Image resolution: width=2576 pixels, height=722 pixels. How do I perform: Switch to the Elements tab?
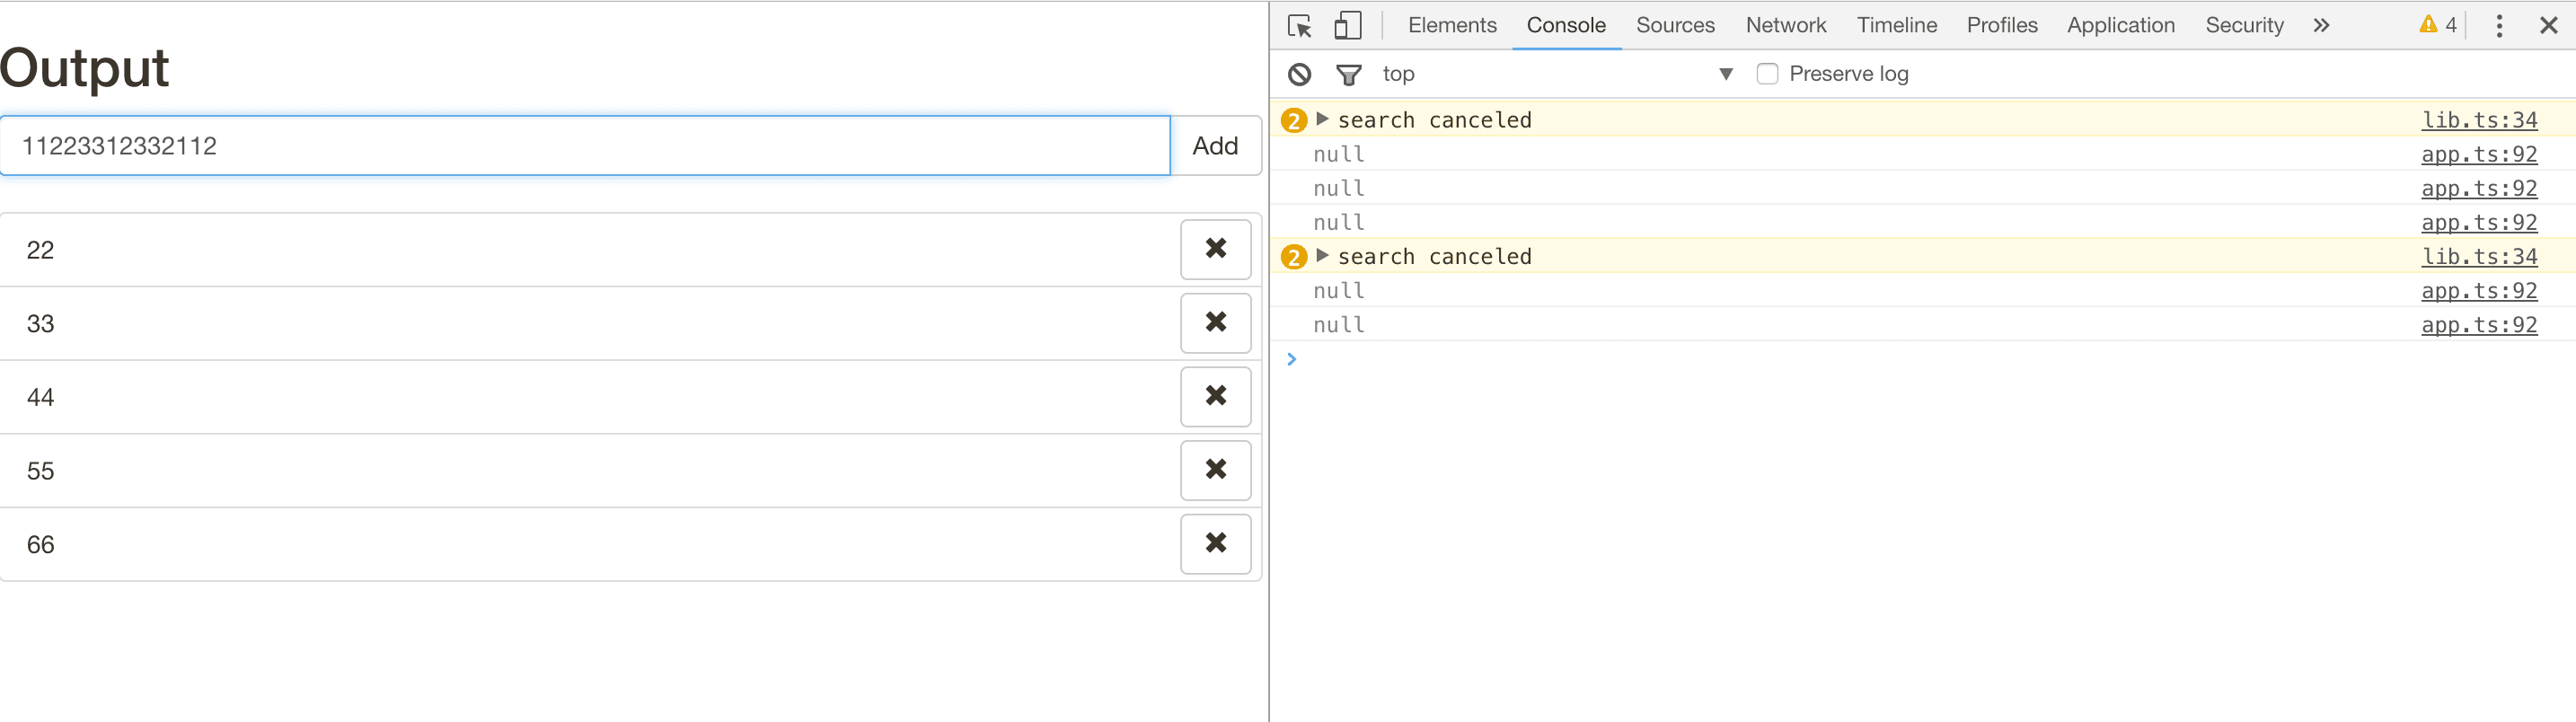(1452, 26)
